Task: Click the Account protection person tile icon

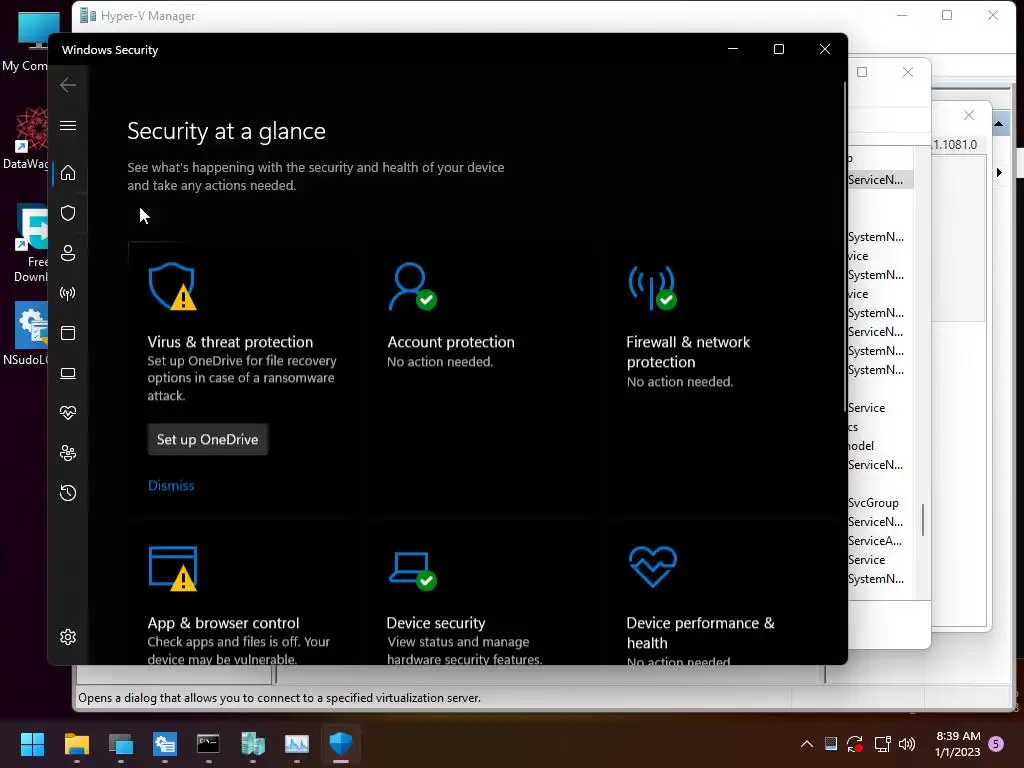Action: (x=412, y=286)
